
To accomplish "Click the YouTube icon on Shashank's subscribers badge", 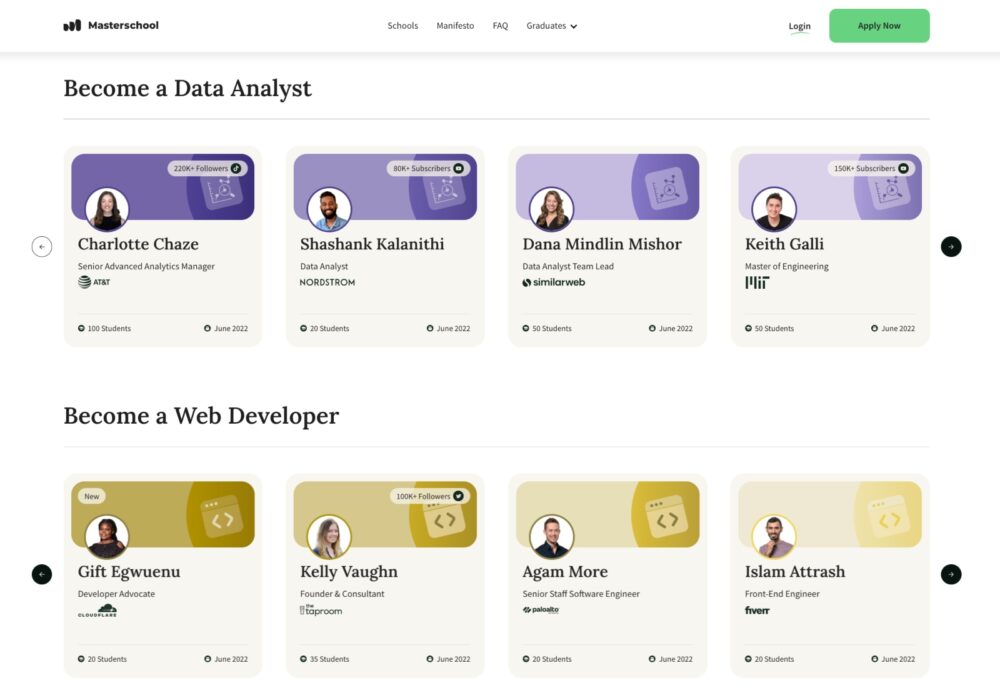I will [457, 168].
